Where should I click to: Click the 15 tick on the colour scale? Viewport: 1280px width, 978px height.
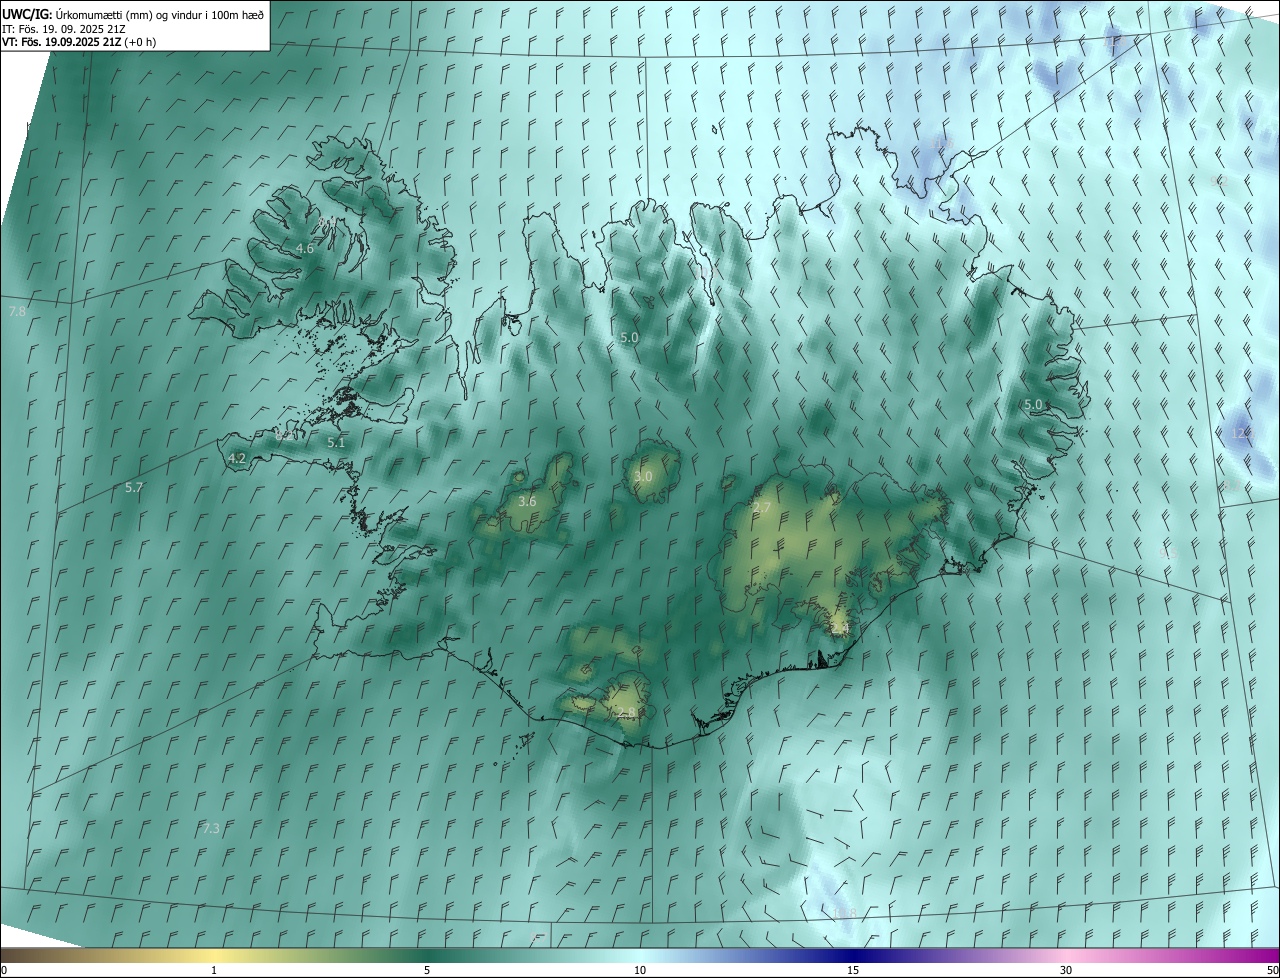click(x=853, y=970)
